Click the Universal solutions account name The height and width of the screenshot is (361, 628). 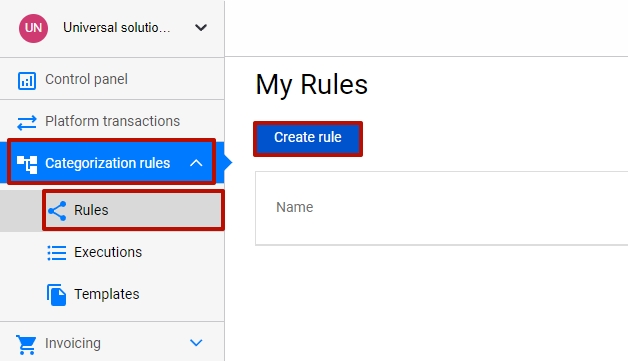pos(117,28)
